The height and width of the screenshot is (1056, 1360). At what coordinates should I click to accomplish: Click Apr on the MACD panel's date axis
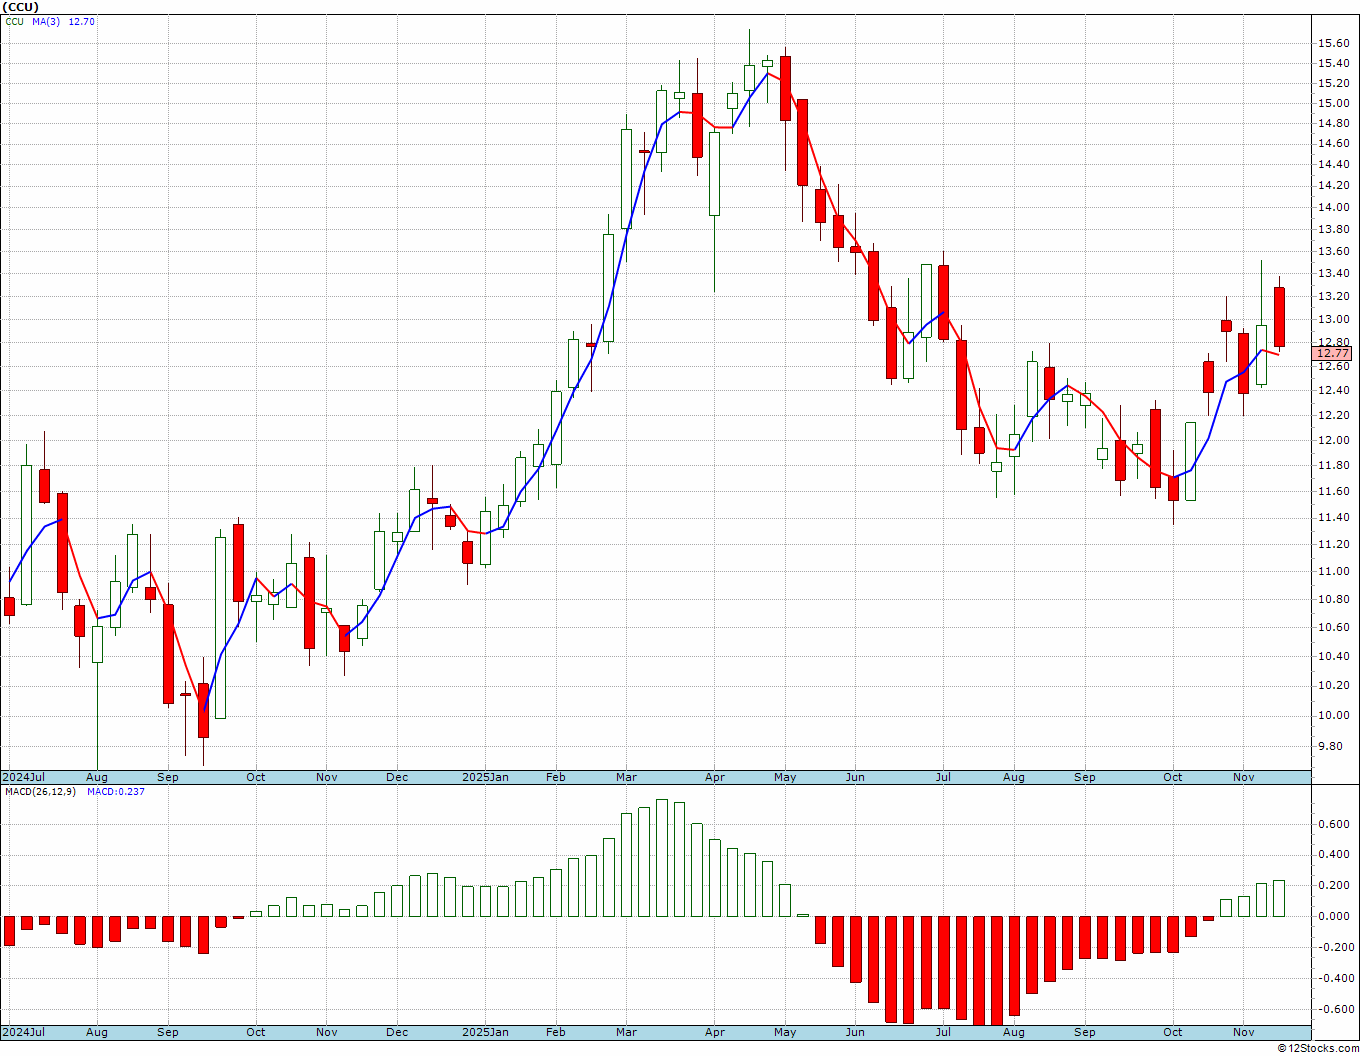coord(714,1032)
